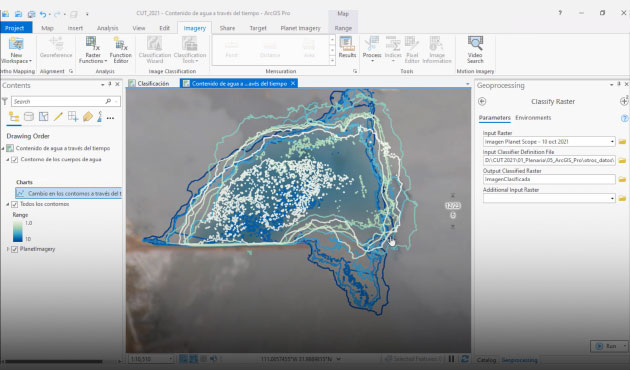This screenshot has height=370, width=630.
Task: Click the Output Classified Raster field
Action: [x=549, y=179]
